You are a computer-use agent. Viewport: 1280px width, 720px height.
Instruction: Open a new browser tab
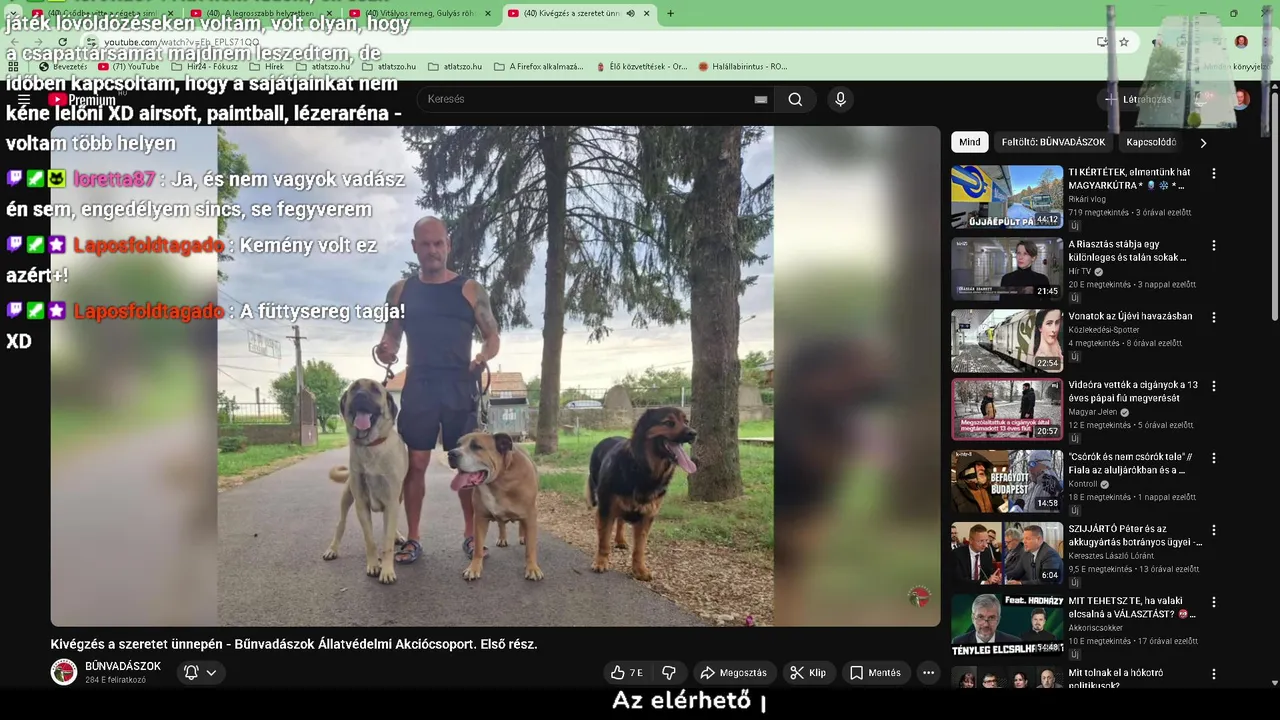click(670, 13)
